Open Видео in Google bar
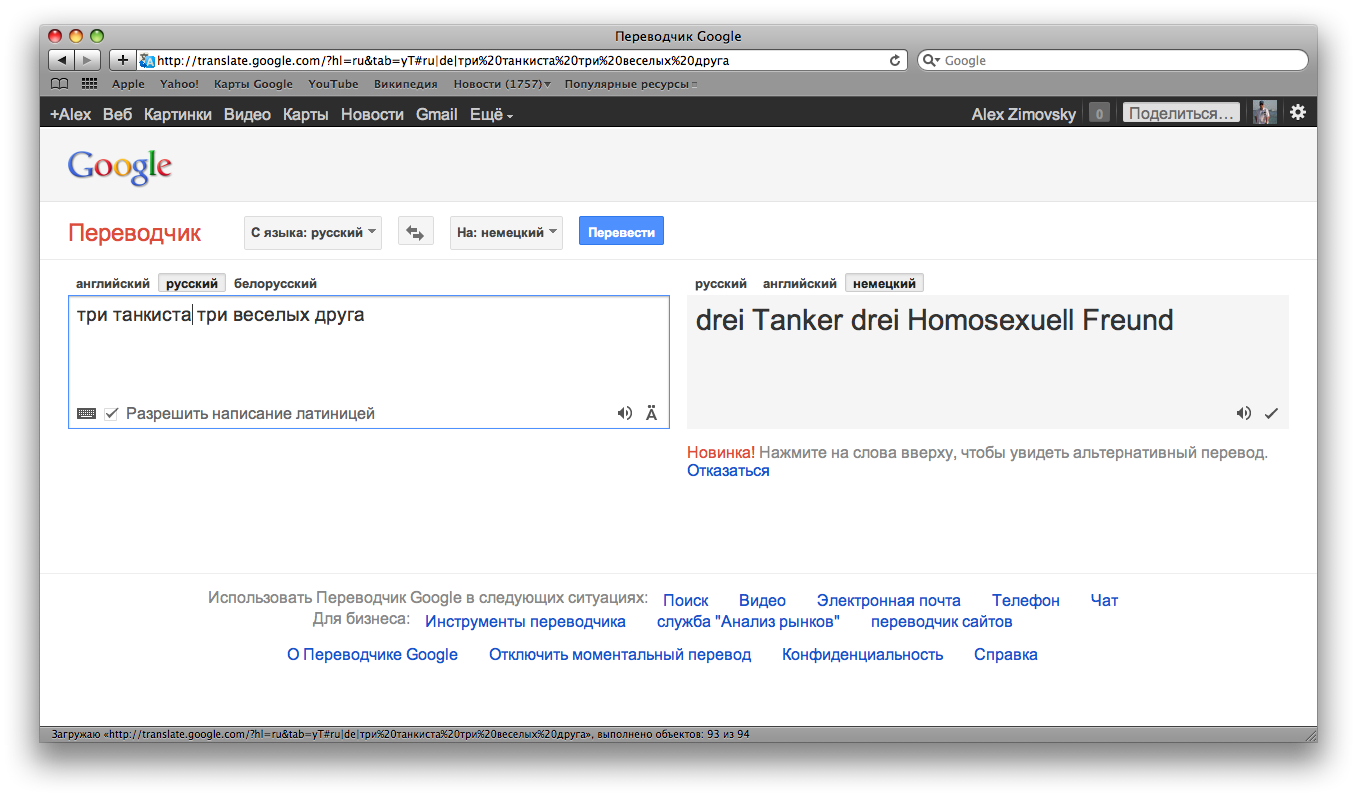Screen dimensions: 1357x797 (x=247, y=114)
